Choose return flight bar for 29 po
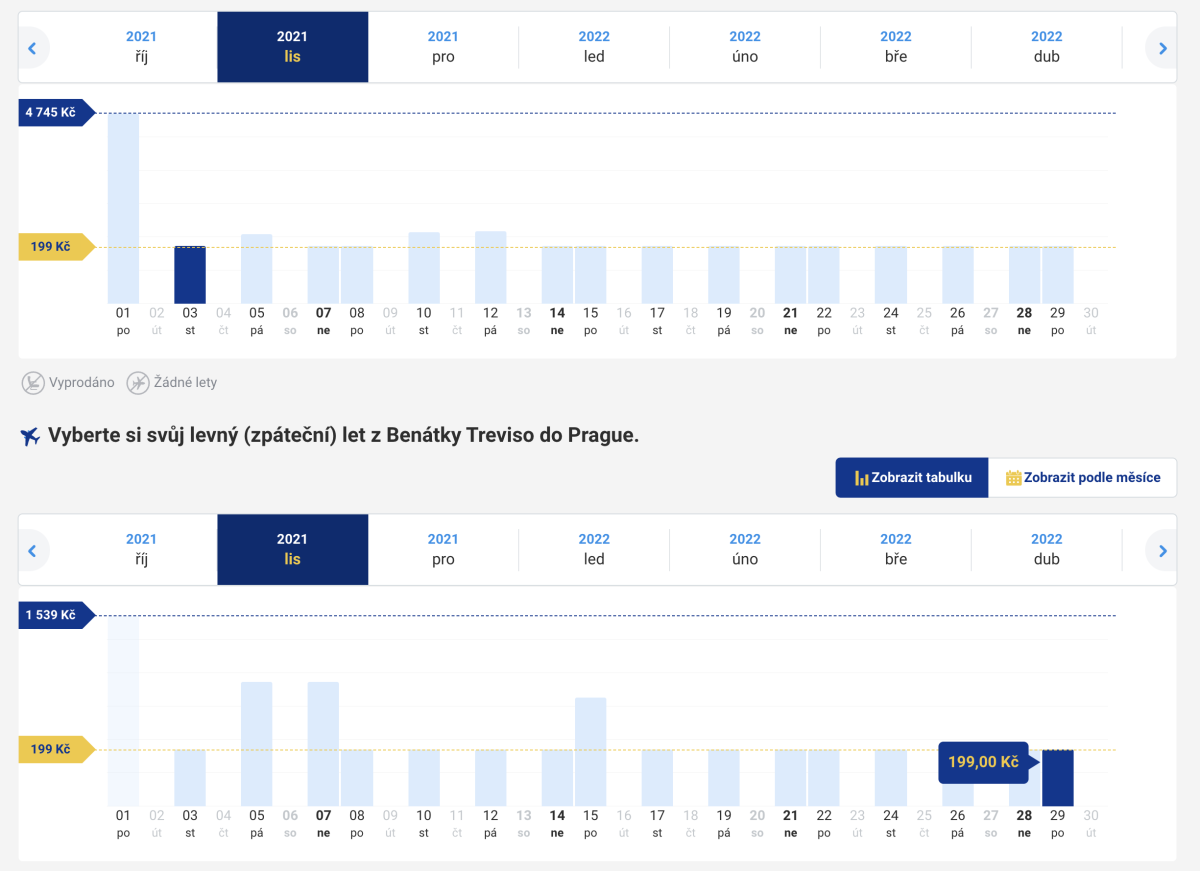Screen dimensions: 1200x871 point(1057,778)
